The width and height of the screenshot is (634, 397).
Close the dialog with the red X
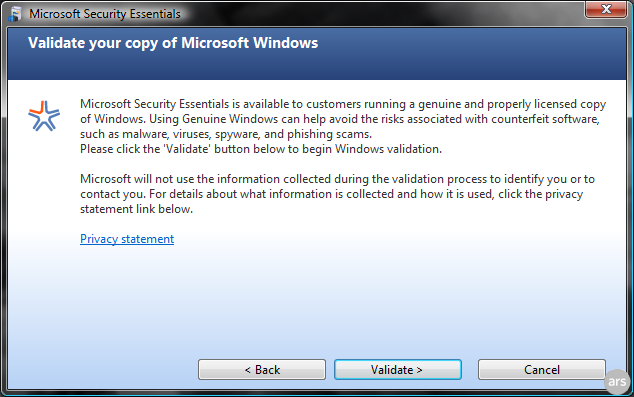(605, 9)
